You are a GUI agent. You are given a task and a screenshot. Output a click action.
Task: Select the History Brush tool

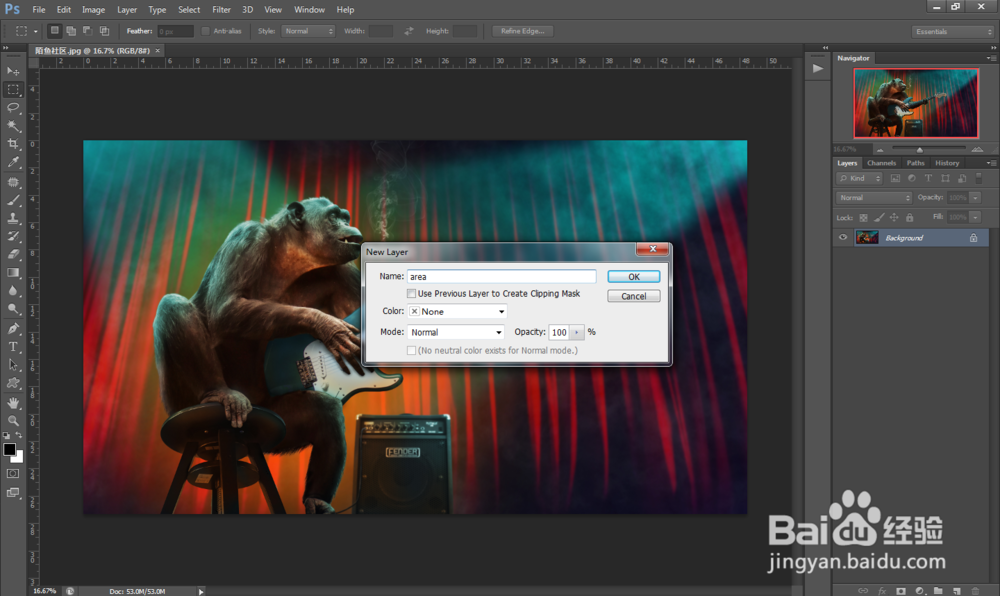13,236
